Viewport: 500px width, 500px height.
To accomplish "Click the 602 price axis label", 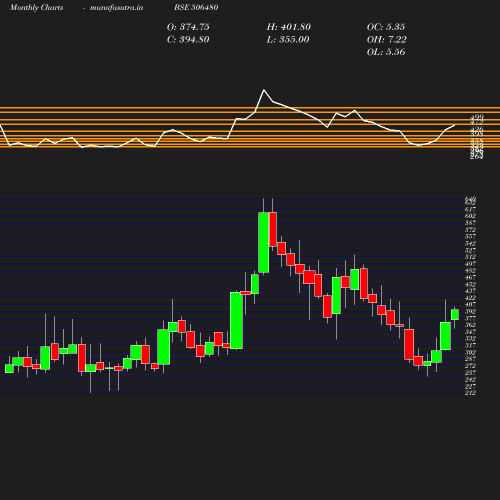I will pyautogui.click(x=470, y=216).
